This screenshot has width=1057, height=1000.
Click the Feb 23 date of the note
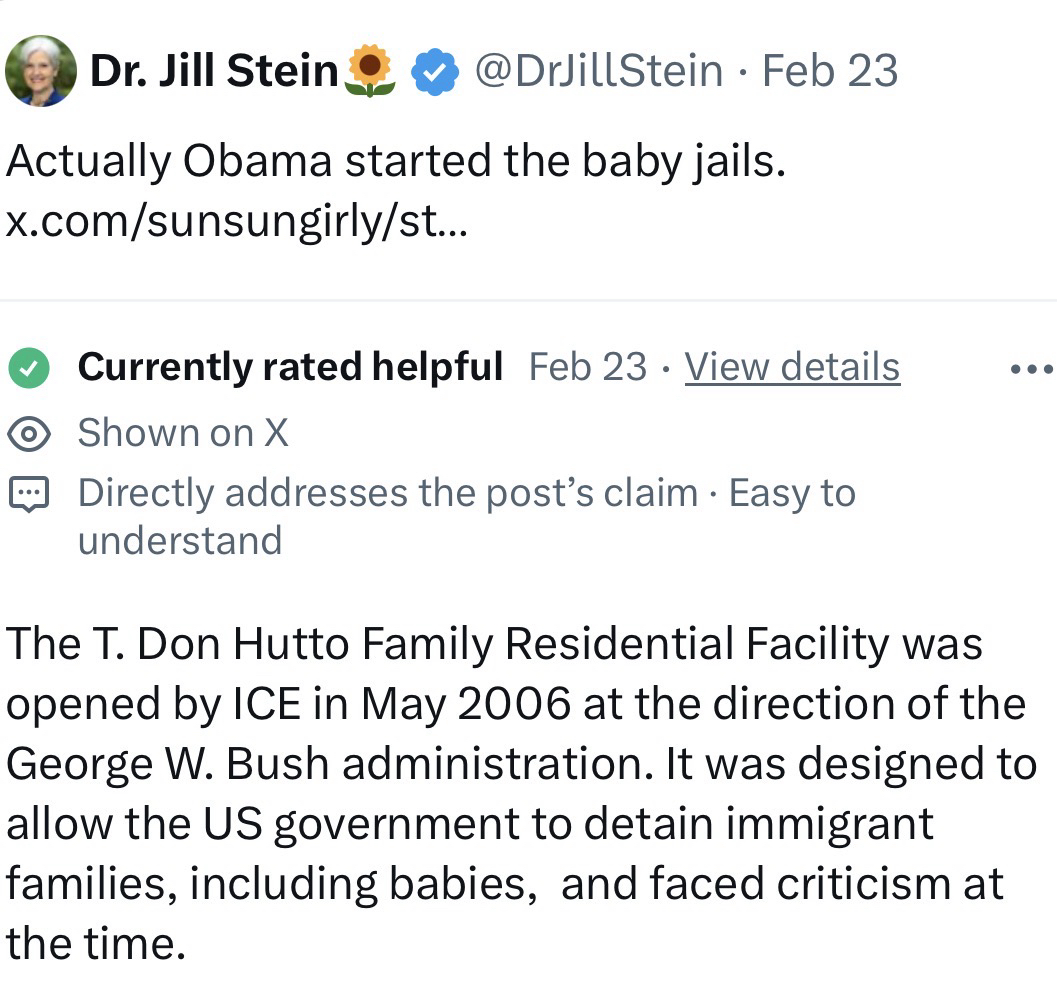point(587,368)
